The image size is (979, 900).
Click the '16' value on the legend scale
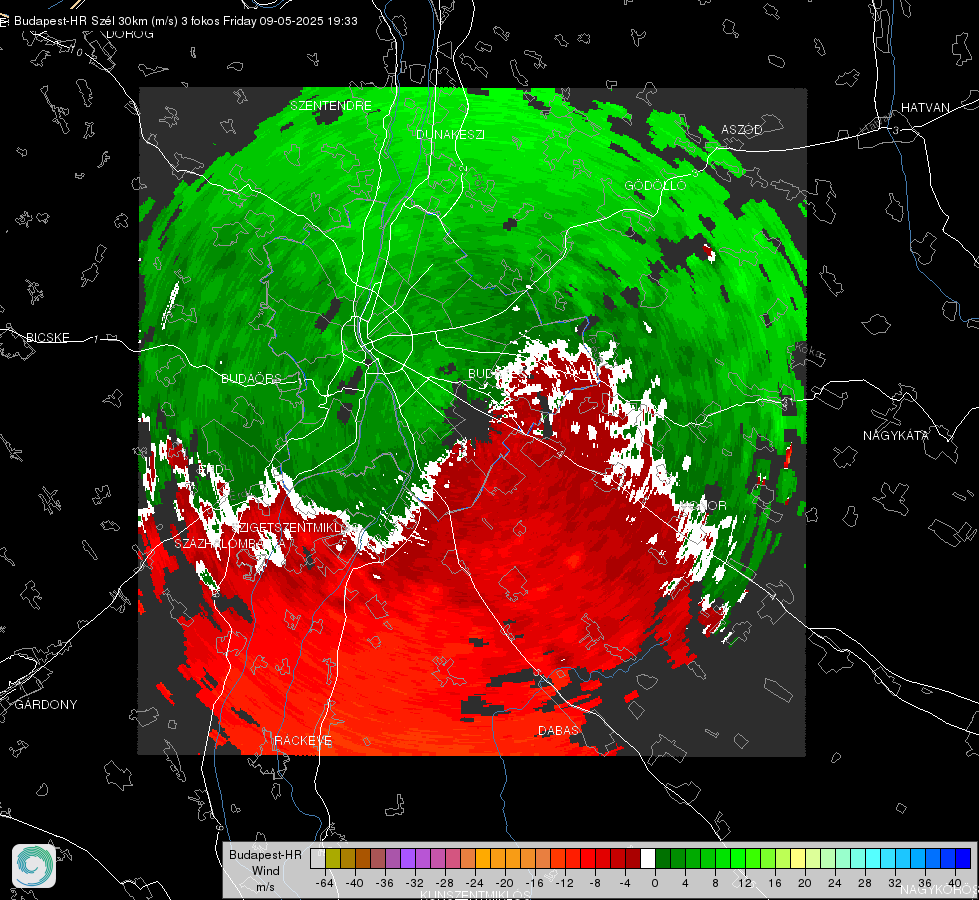click(x=775, y=883)
